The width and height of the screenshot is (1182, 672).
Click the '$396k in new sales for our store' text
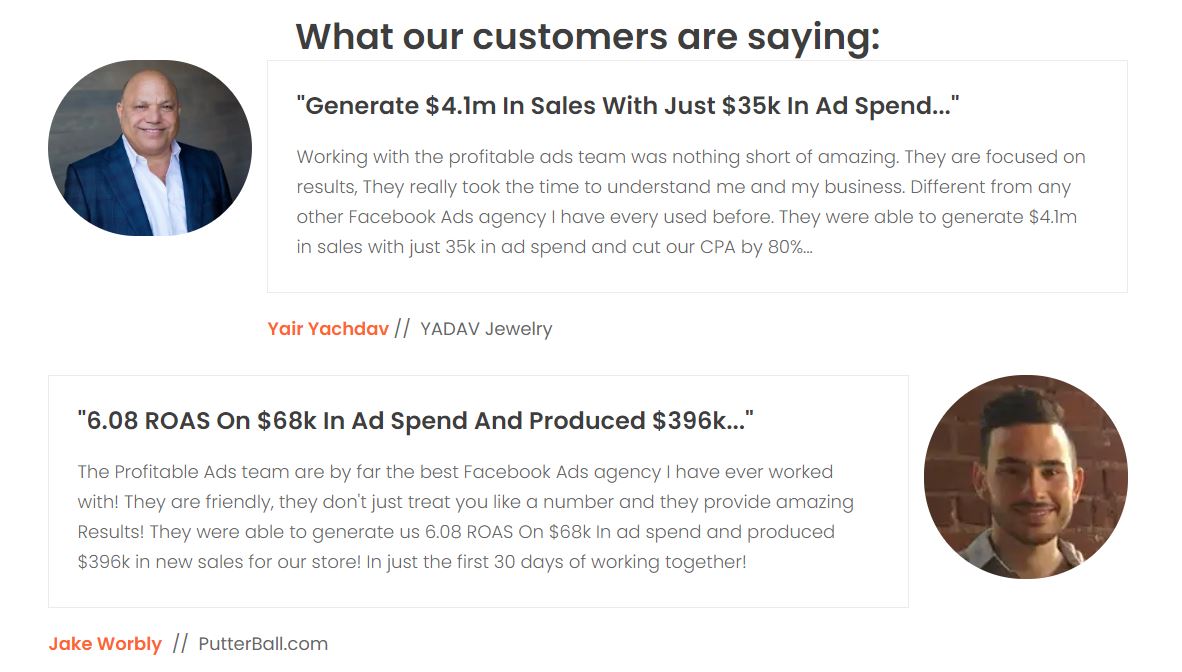tap(219, 562)
